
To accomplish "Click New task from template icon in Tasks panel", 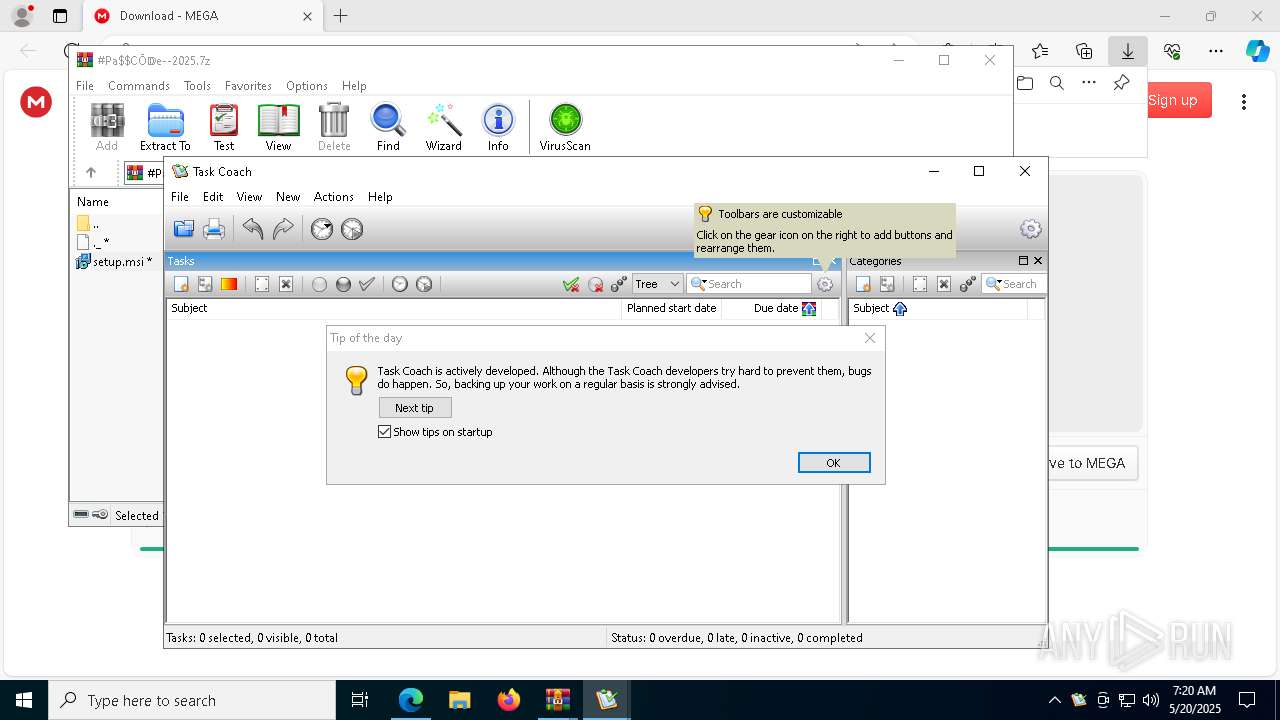I will pyautogui.click(x=205, y=285).
